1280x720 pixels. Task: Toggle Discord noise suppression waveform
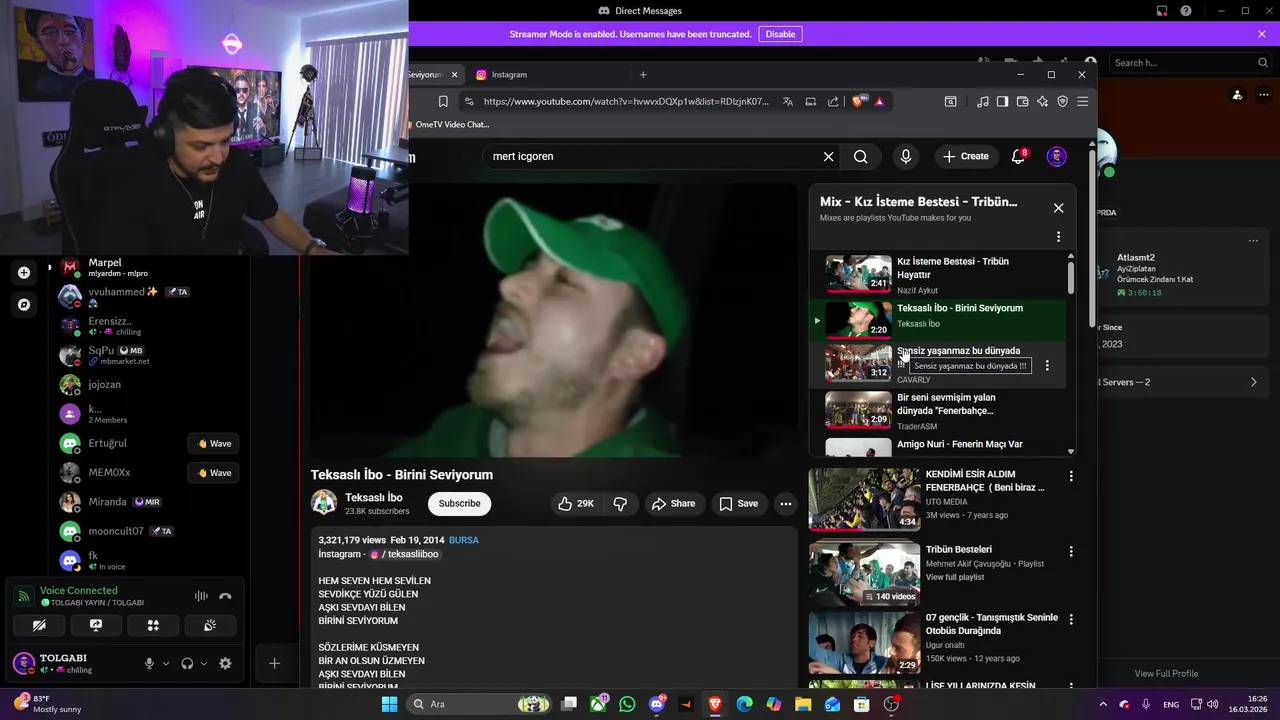201,596
